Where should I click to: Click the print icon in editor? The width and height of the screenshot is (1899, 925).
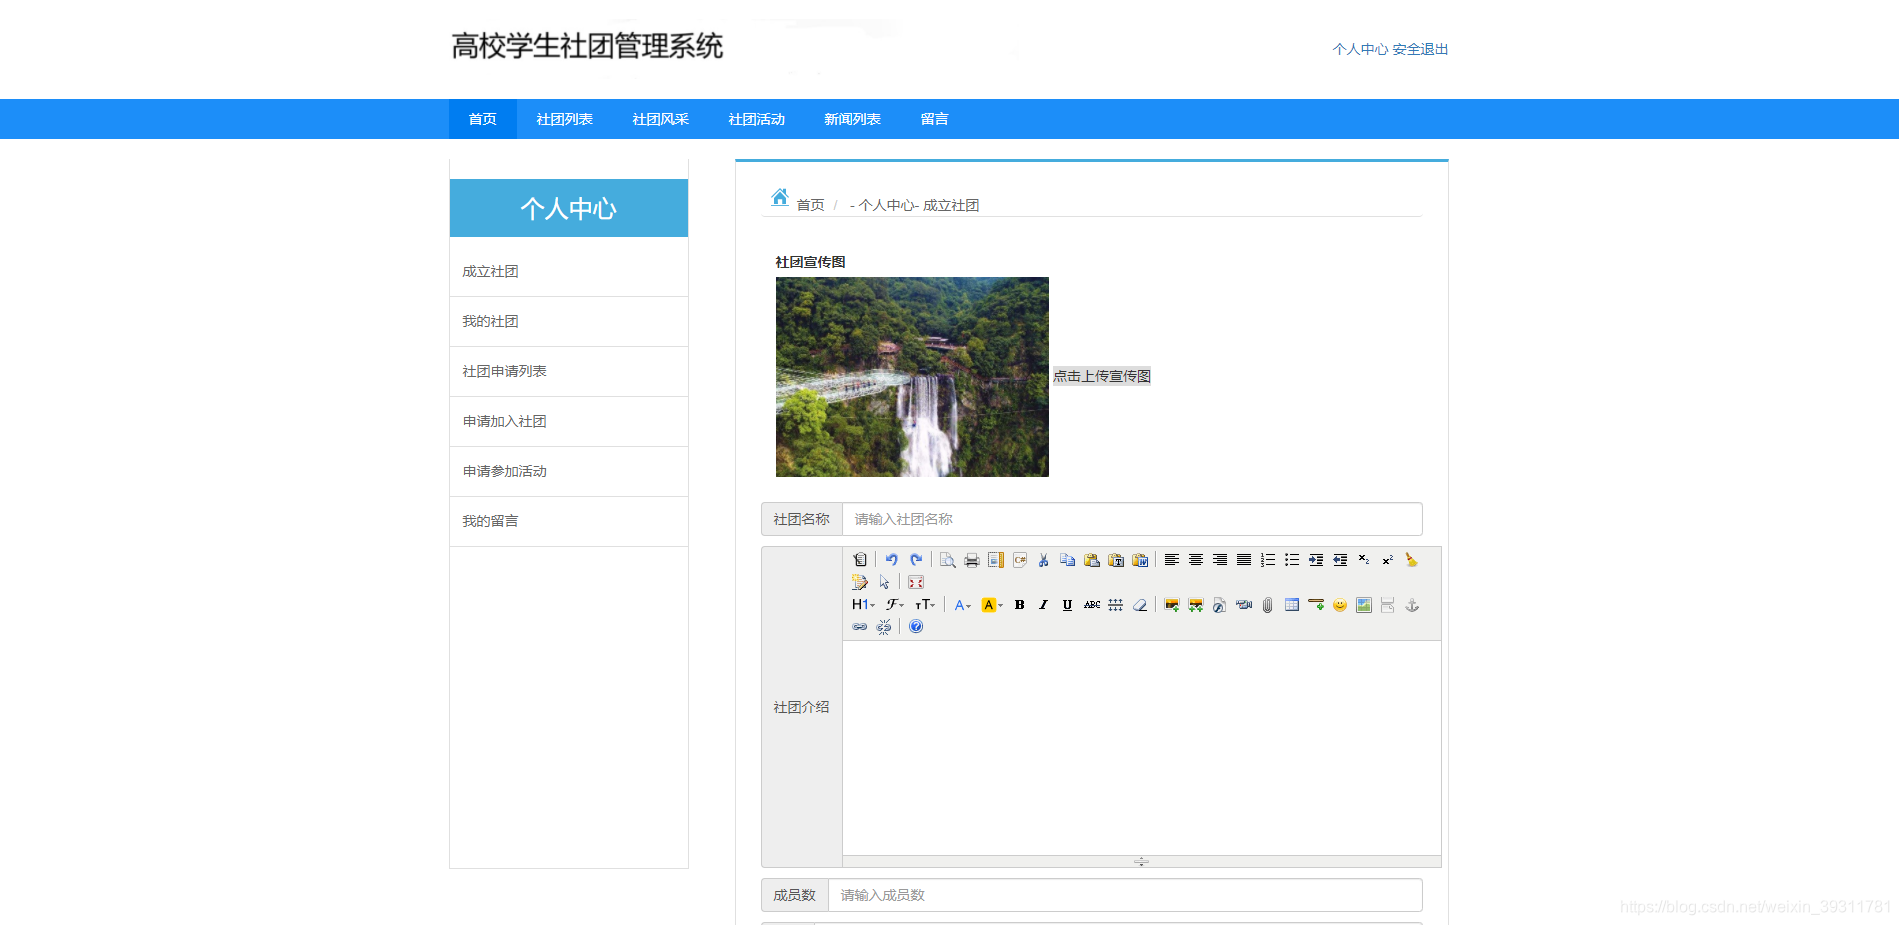[971, 560]
